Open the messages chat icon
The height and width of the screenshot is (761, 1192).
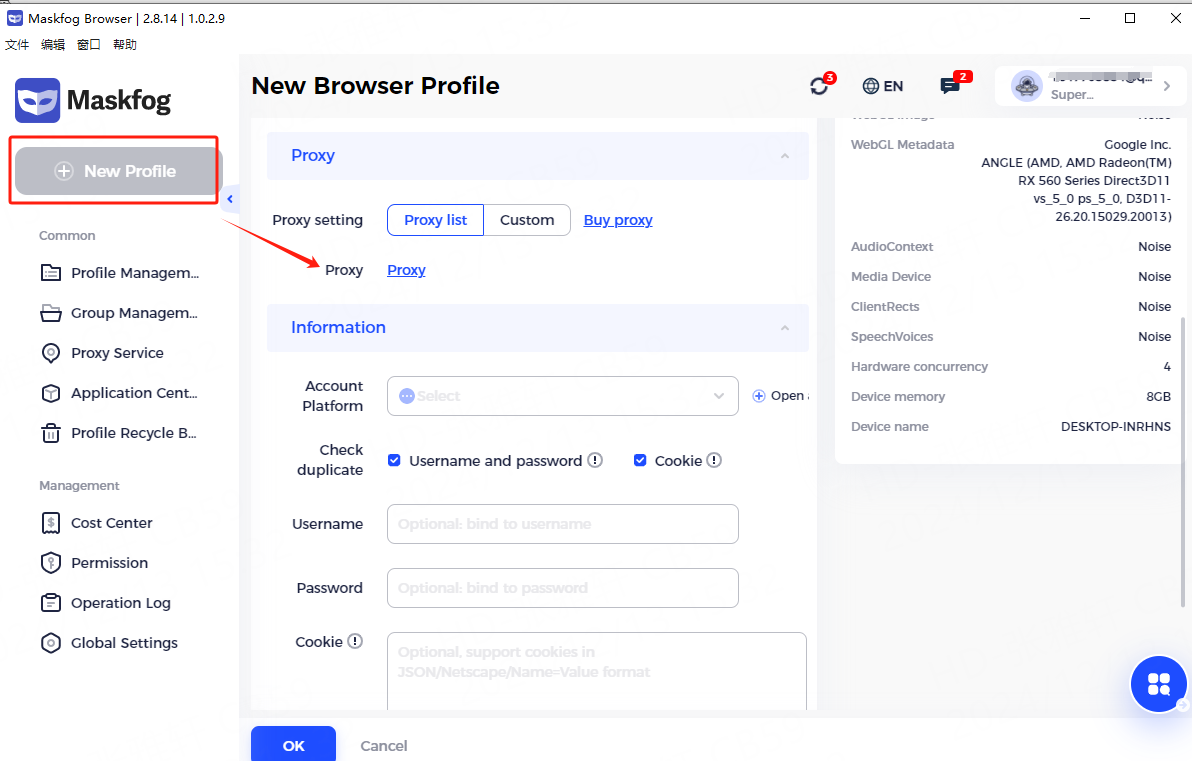pyautogui.click(x=950, y=86)
